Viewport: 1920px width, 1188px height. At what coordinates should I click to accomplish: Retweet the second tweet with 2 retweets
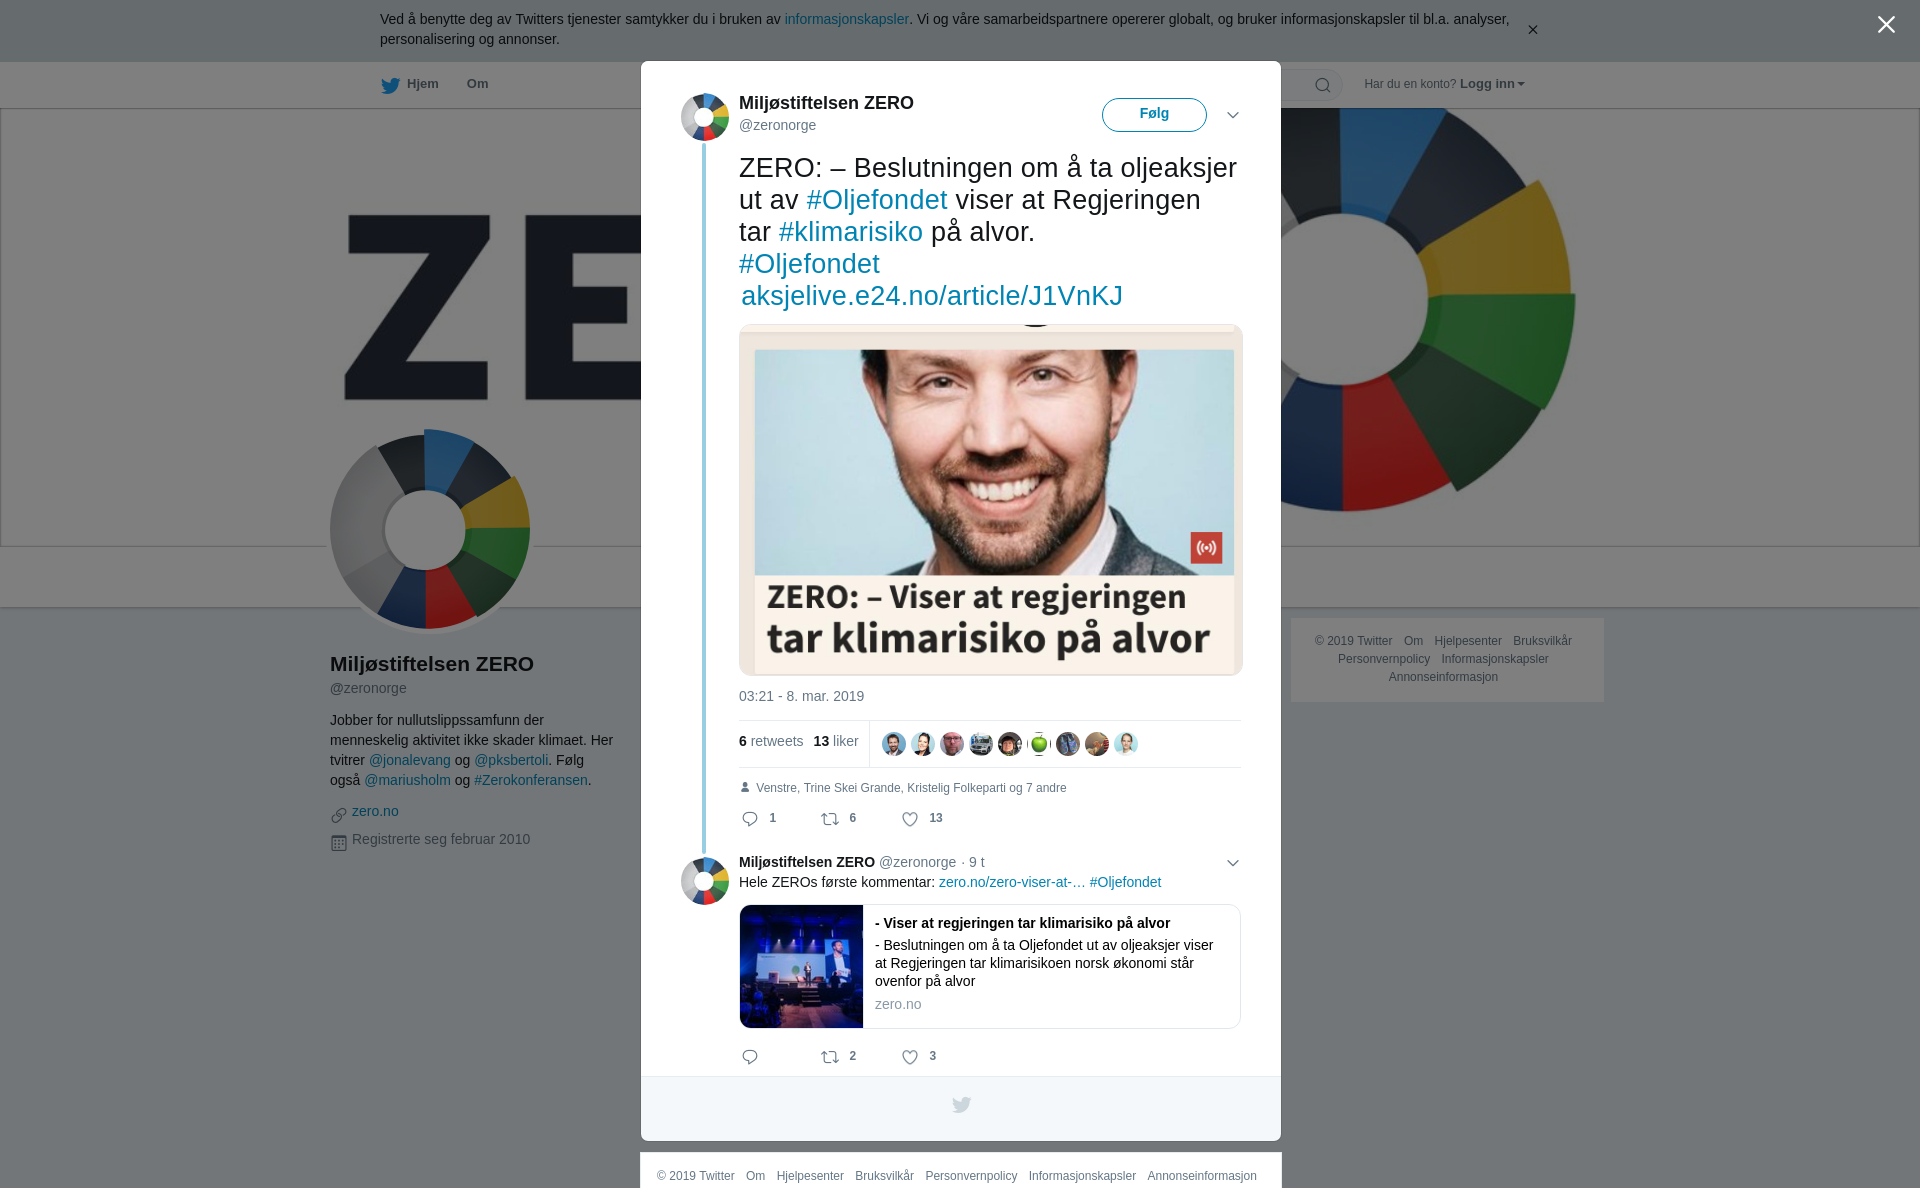point(830,1057)
